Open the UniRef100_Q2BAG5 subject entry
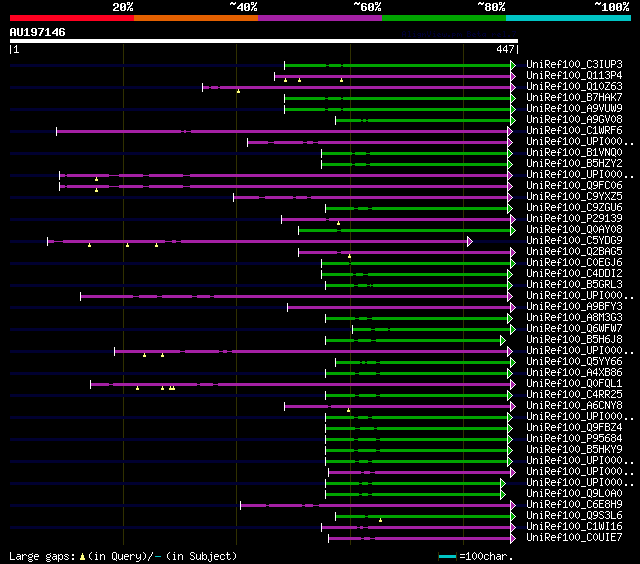This screenshot has width=640, height=564. click(574, 252)
